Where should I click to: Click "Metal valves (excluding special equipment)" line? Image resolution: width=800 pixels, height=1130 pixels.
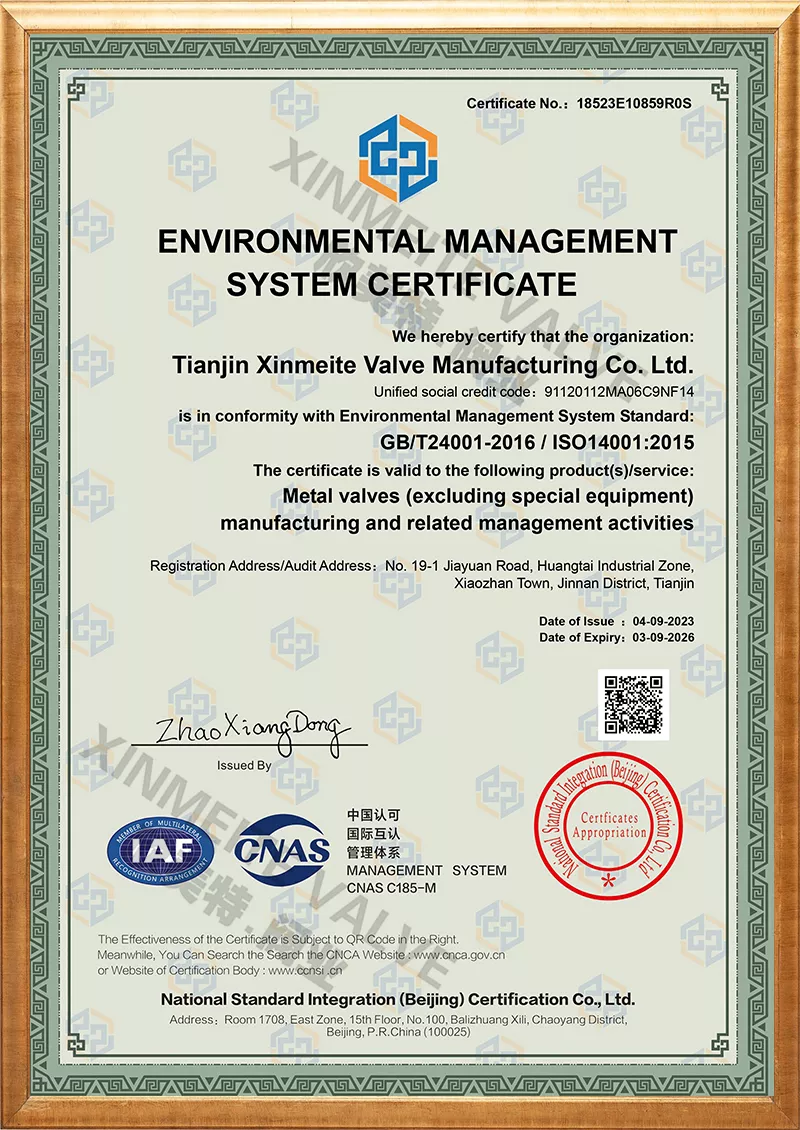tap(488, 497)
